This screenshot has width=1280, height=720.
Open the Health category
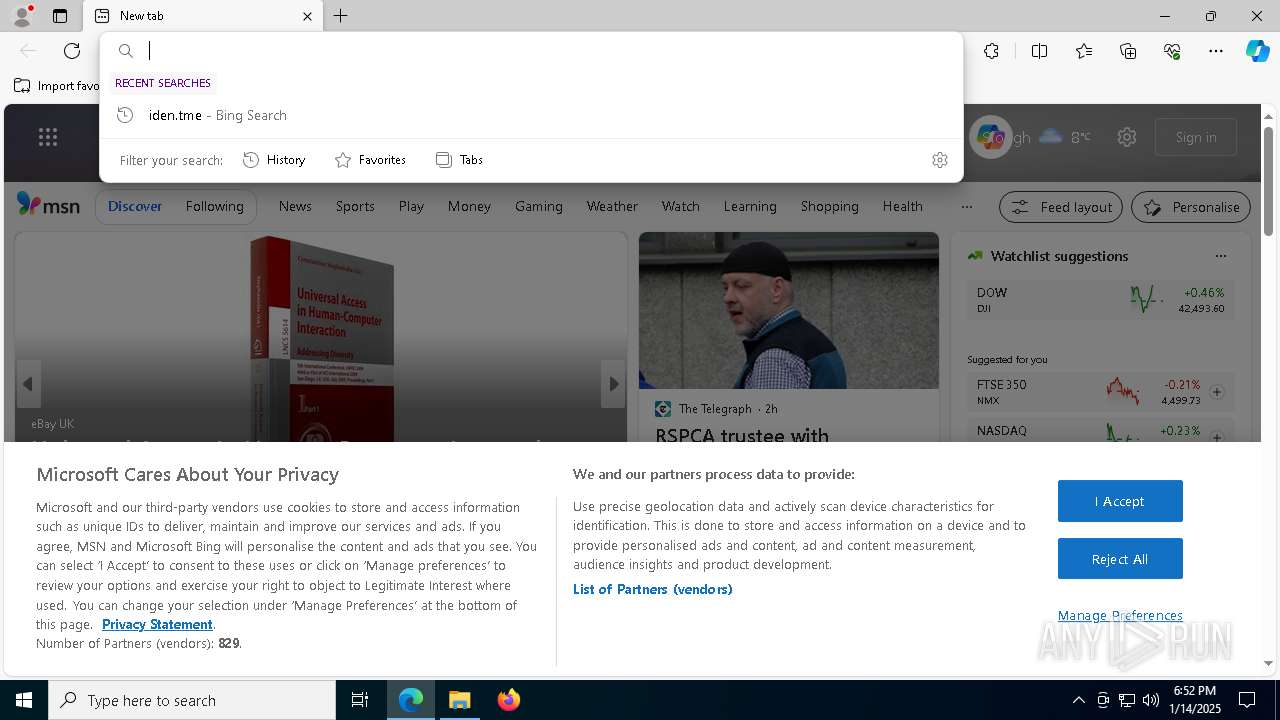[902, 206]
